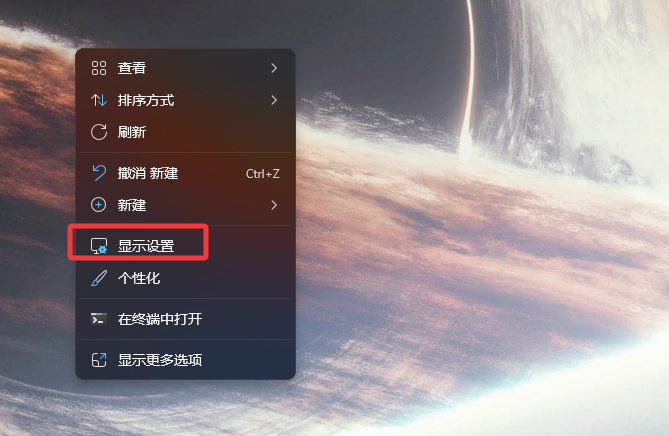Image resolution: width=669 pixels, height=436 pixels.
Task: Select 撤消 新建 menu entry
Action: click(x=185, y=173)
